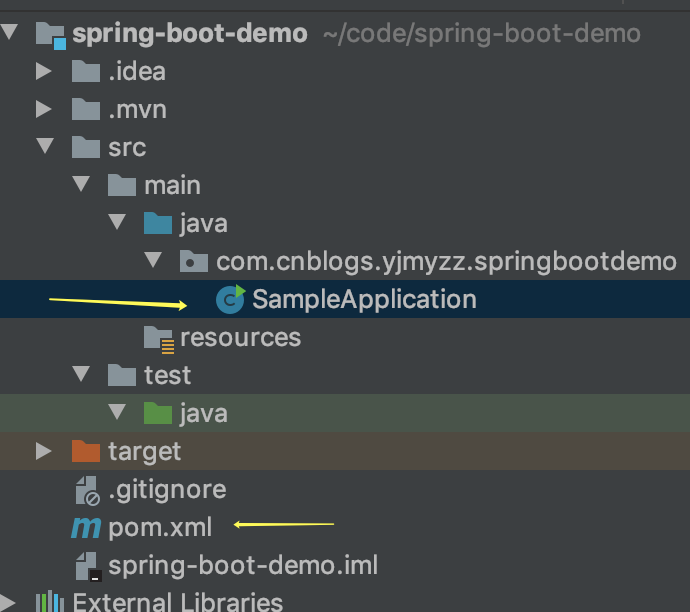Expand the External Libraries node
This screenshot has width=690, height=612.
(7, 602)
